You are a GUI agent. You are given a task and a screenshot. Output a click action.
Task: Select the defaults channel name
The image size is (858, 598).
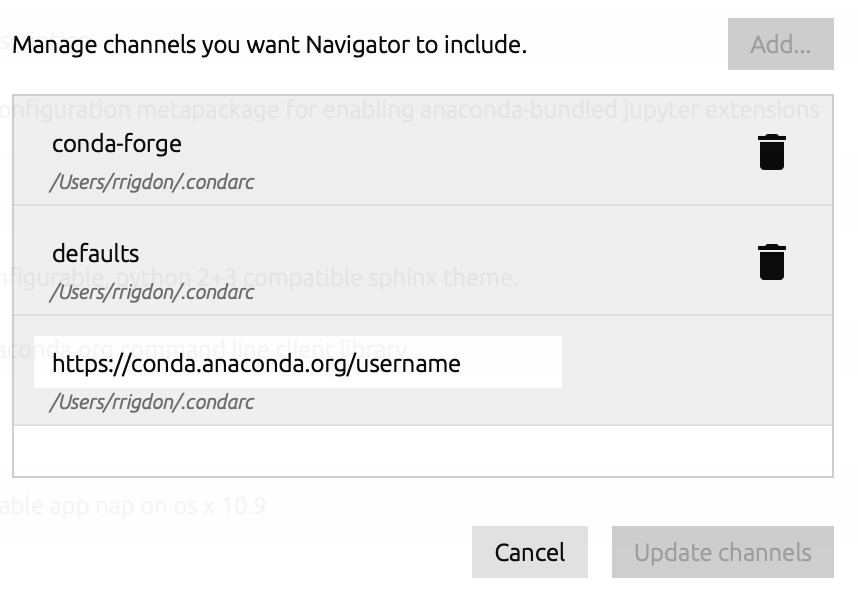96,254
